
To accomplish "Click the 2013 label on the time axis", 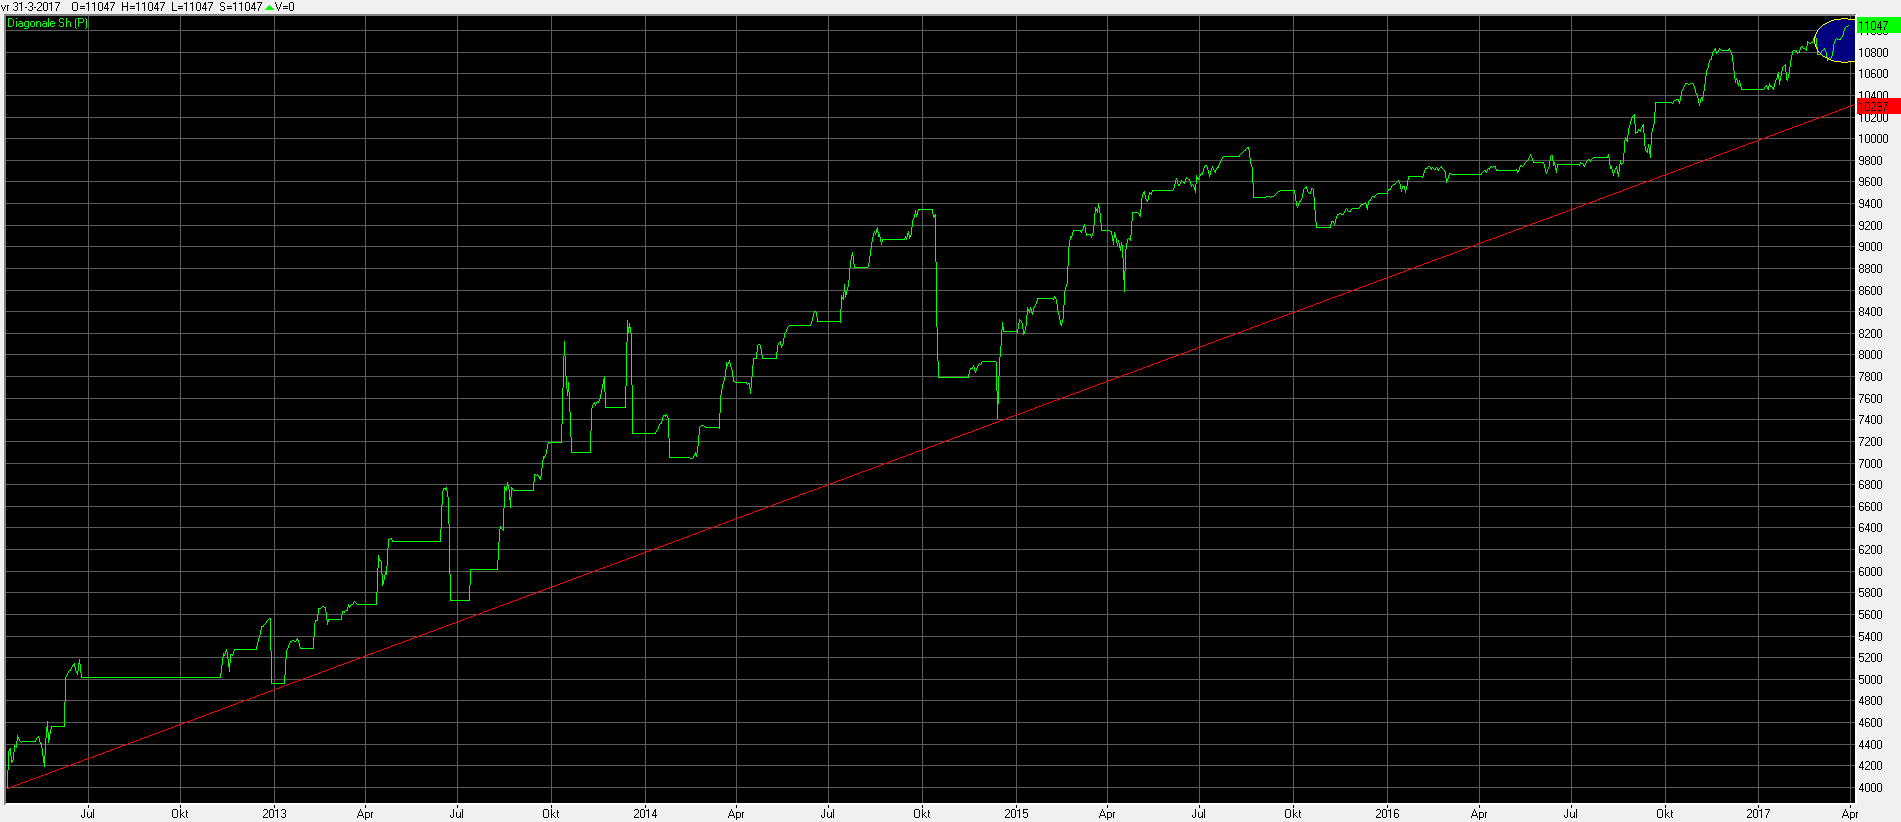I will (274, 813).
